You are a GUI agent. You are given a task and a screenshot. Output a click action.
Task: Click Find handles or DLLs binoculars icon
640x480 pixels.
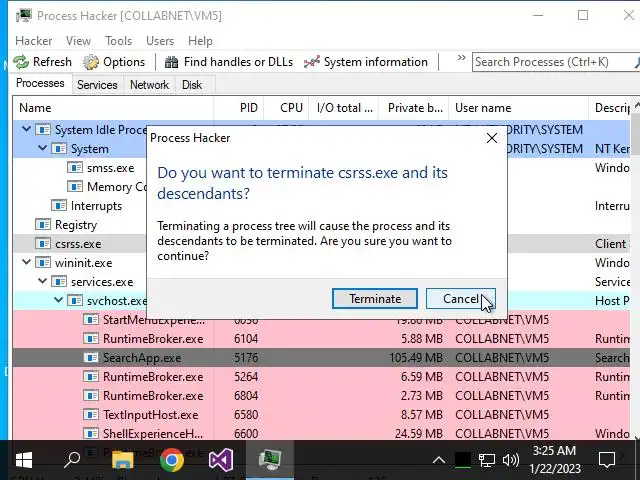click(x=171, y=62)
